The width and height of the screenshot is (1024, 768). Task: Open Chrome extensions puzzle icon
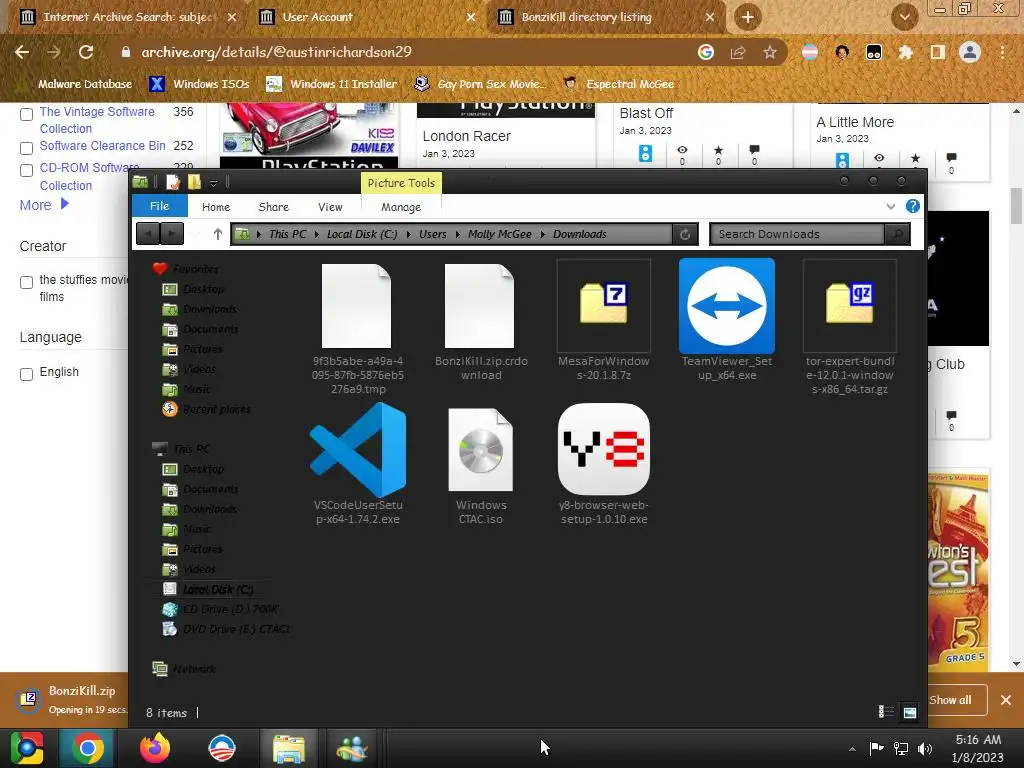pos(905,52)
